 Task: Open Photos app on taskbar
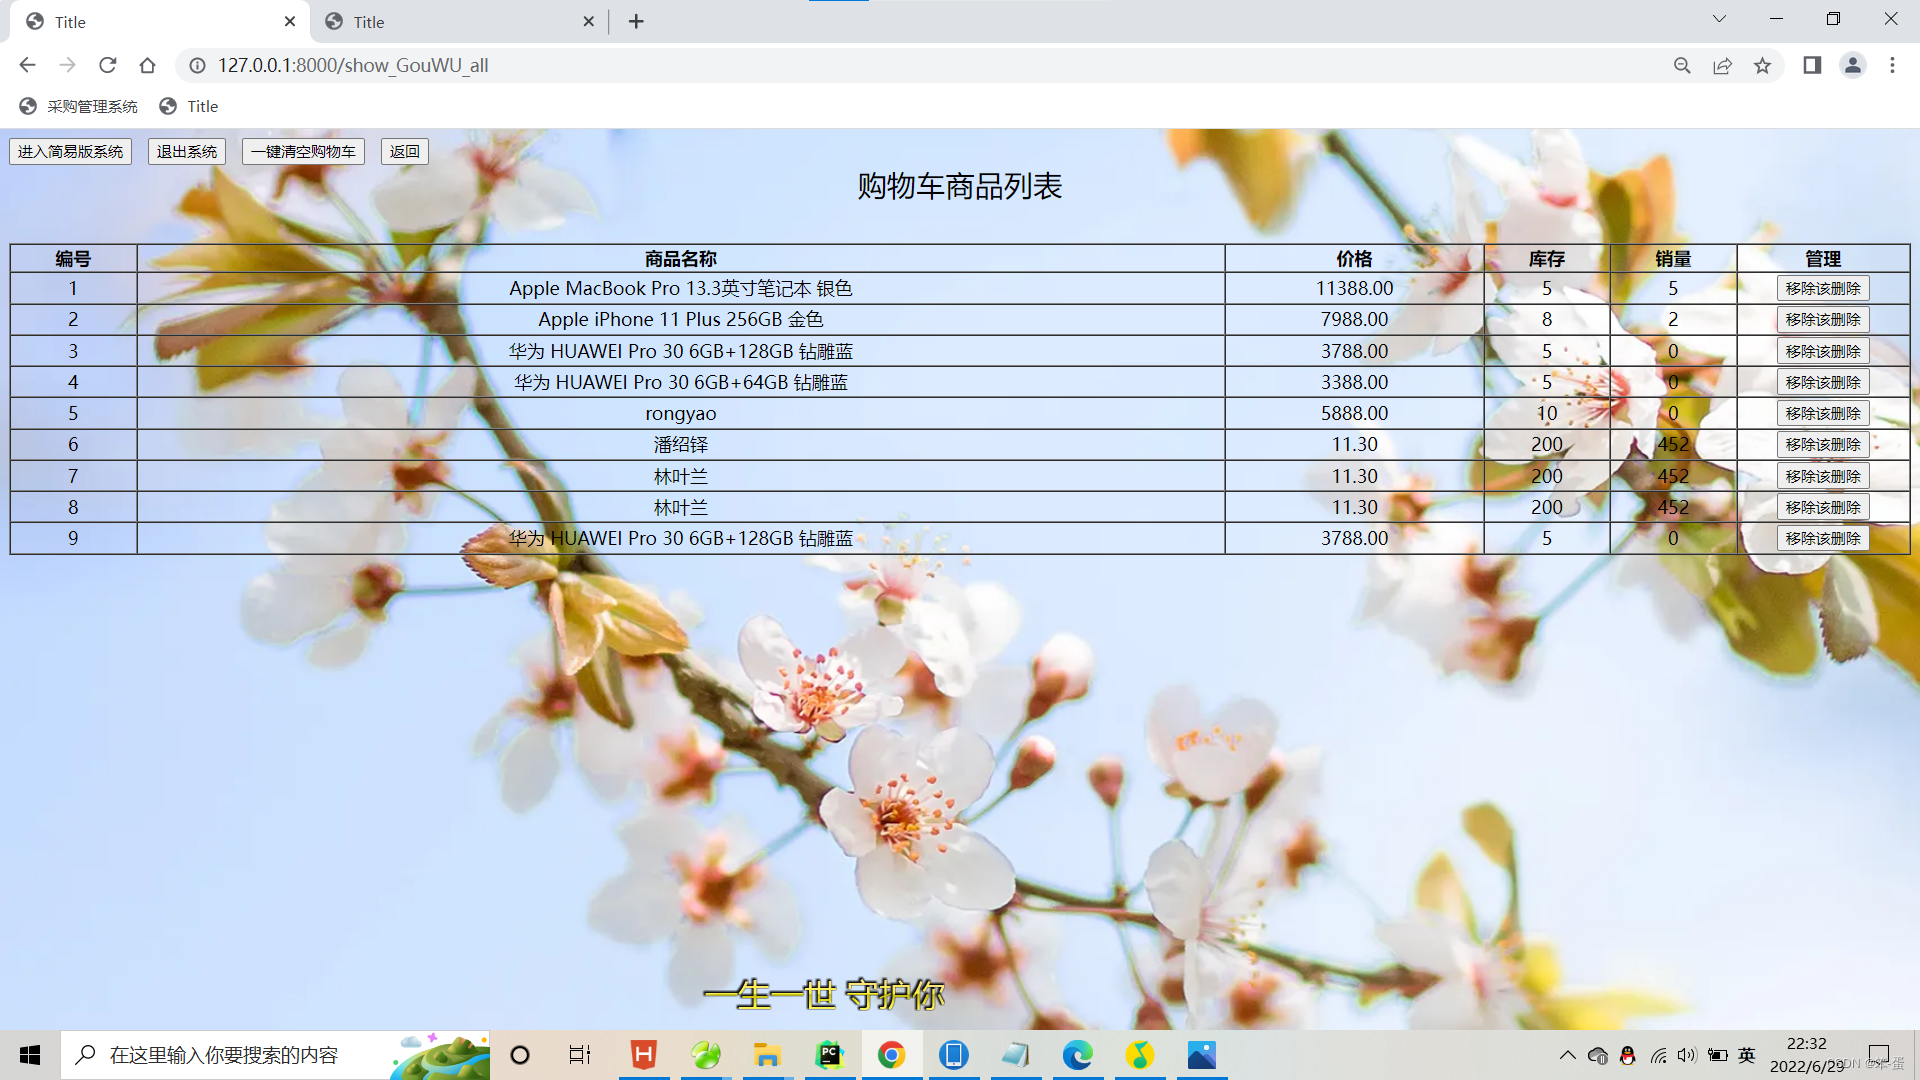[x=1201, y=1055]
